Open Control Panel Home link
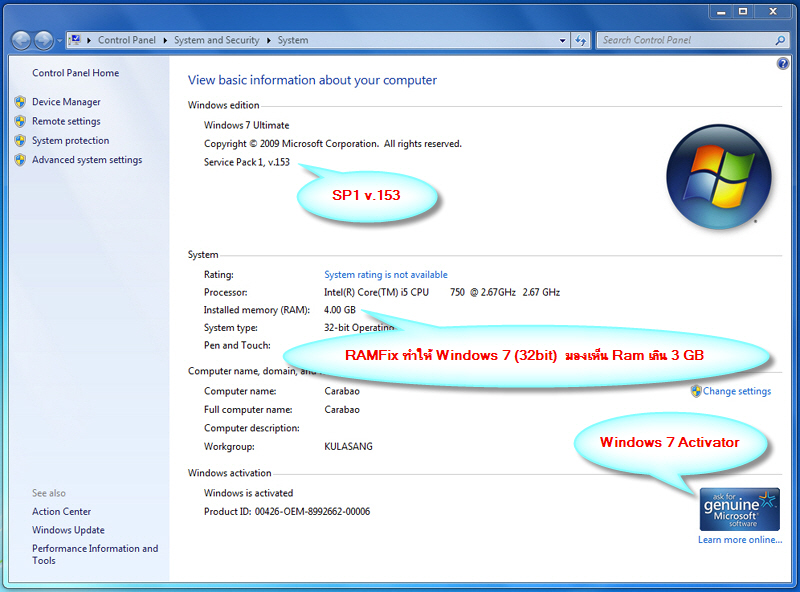Viewport: 800px width, 592px height. tap(76, 73)
